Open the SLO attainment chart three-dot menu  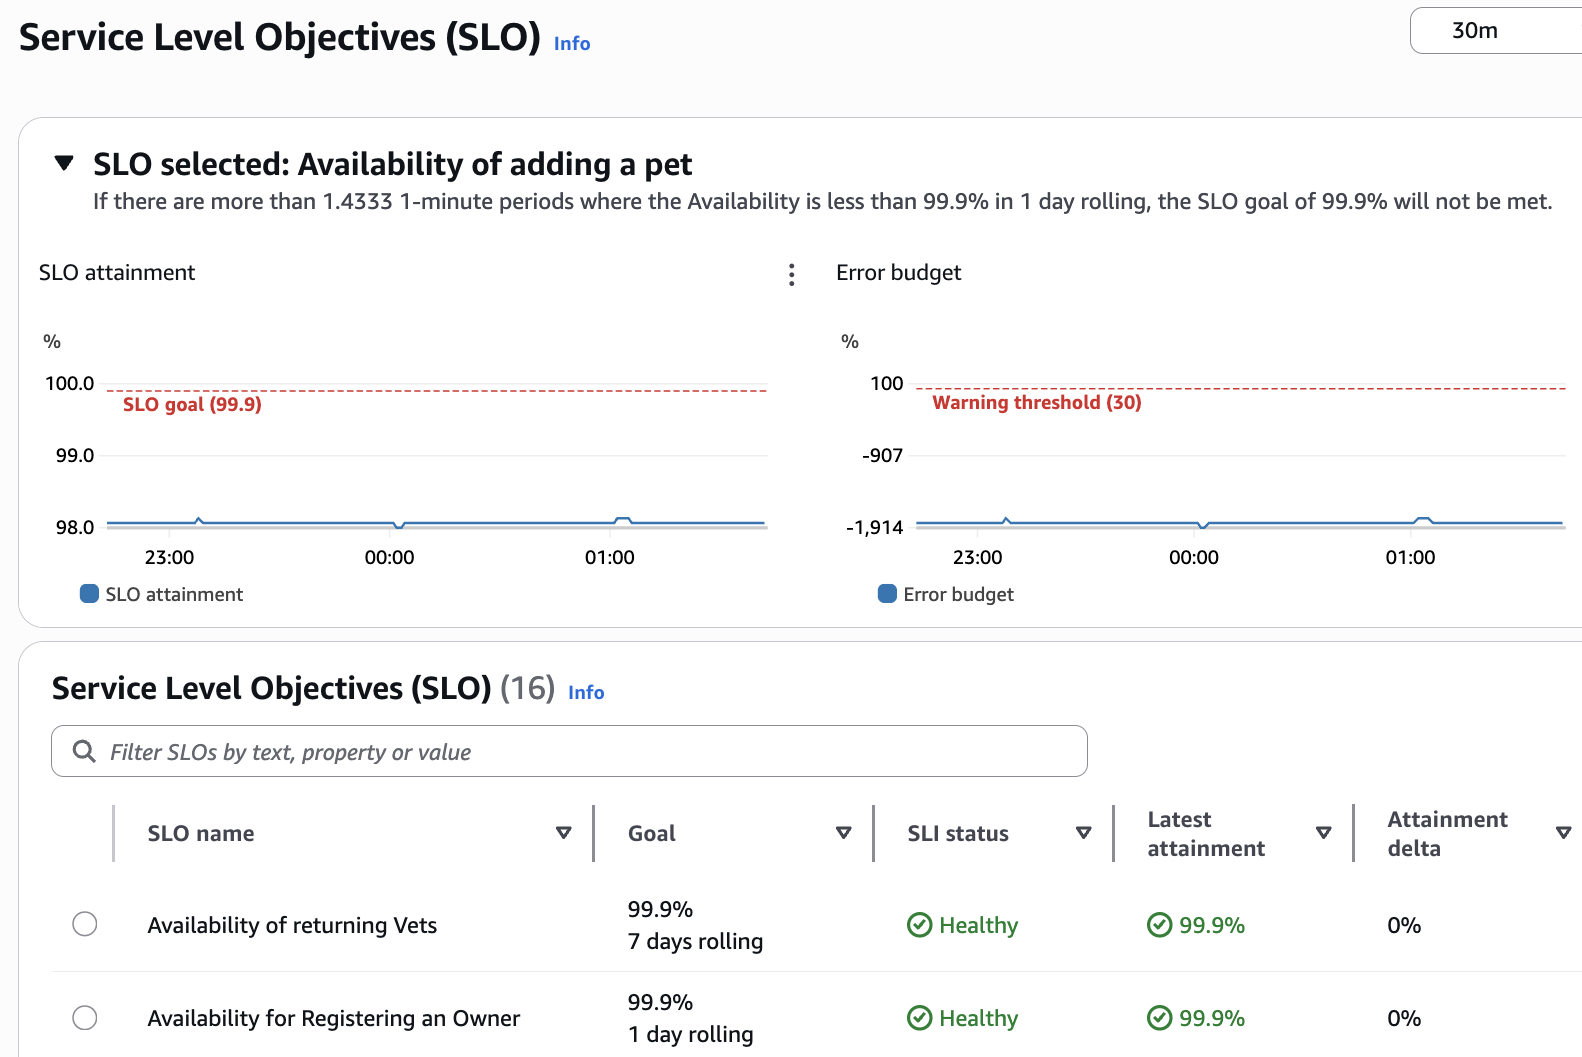coord(791,275)
